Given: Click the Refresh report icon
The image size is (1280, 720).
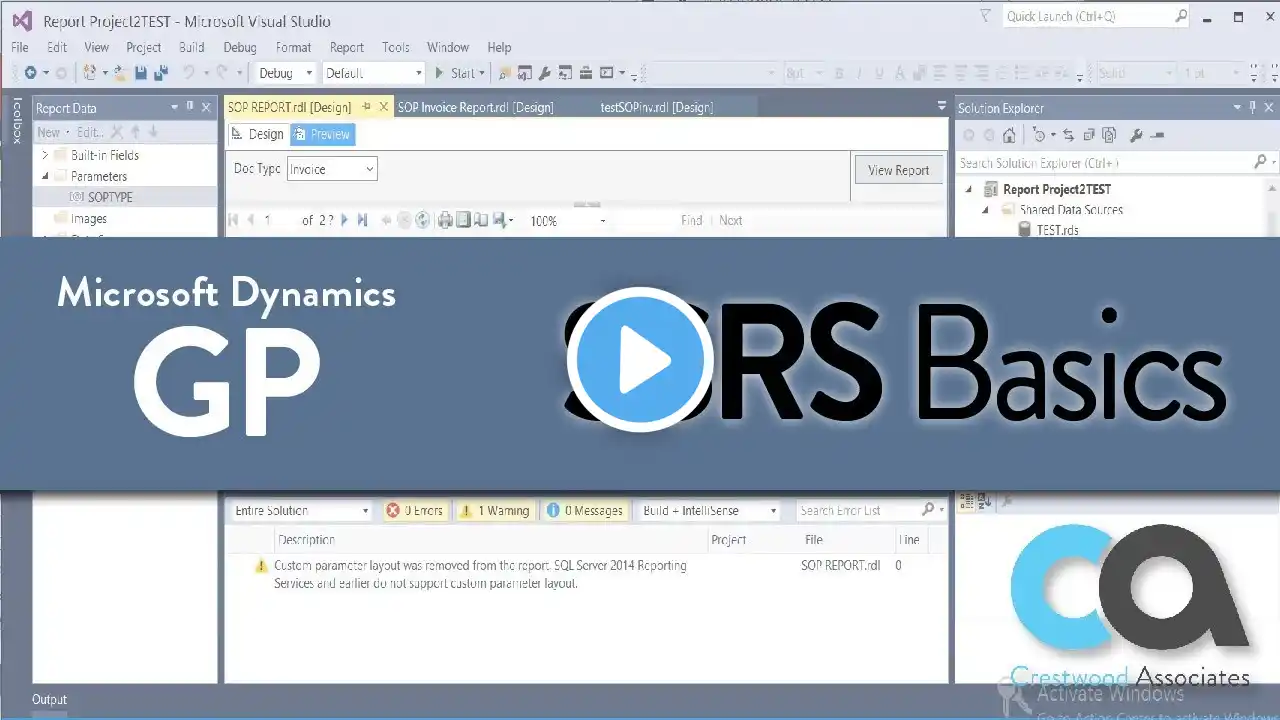Looking at the screenshot, I should click(422, 220).
